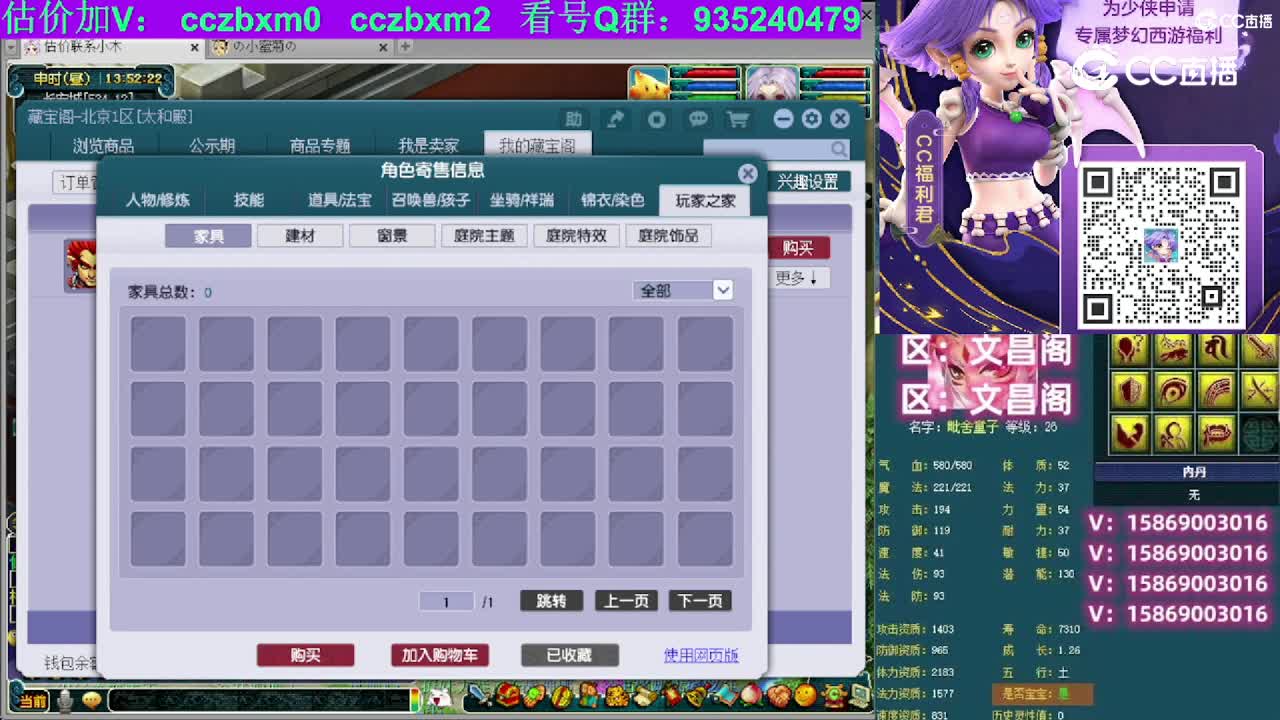Screen dimensions: 1280x720
Task: Select 我的藏宝阁 tab
Action: (x=537, y=146)
